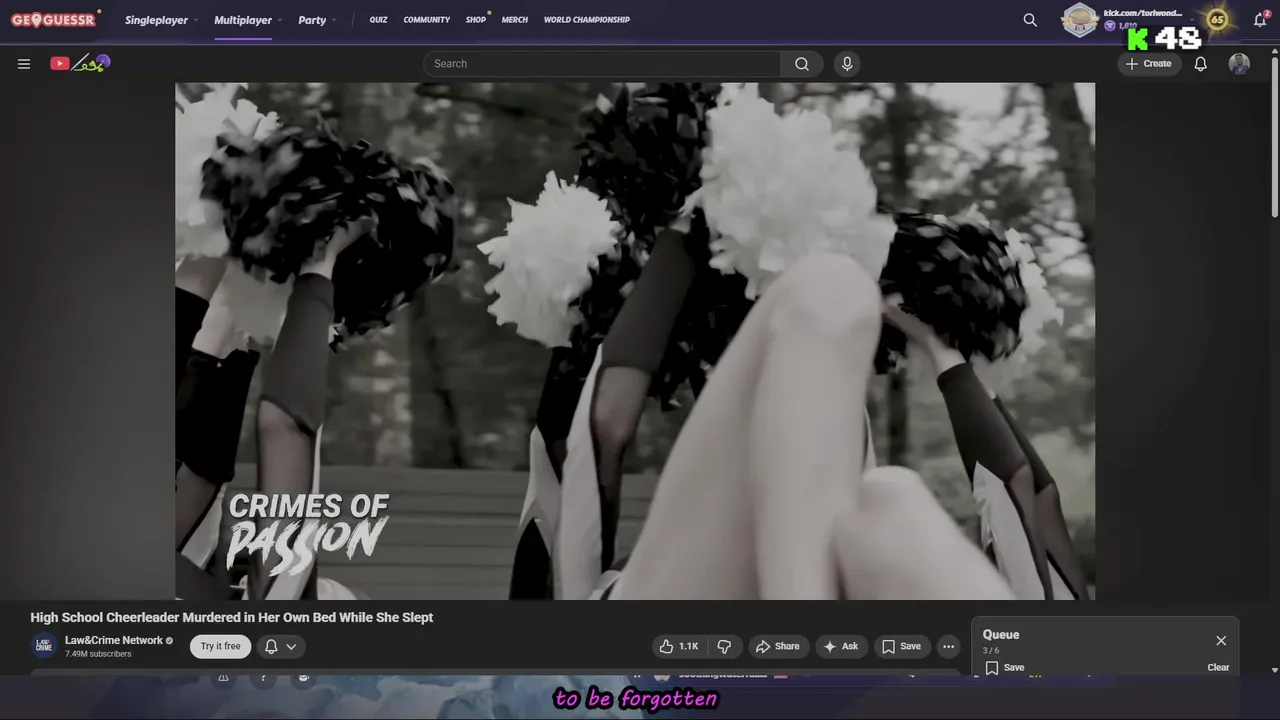Image resolution: width=1280 pixels, height=720 pixels.
Task: Open Law&Crime Network channel avatar
Action: click(44, 646)
